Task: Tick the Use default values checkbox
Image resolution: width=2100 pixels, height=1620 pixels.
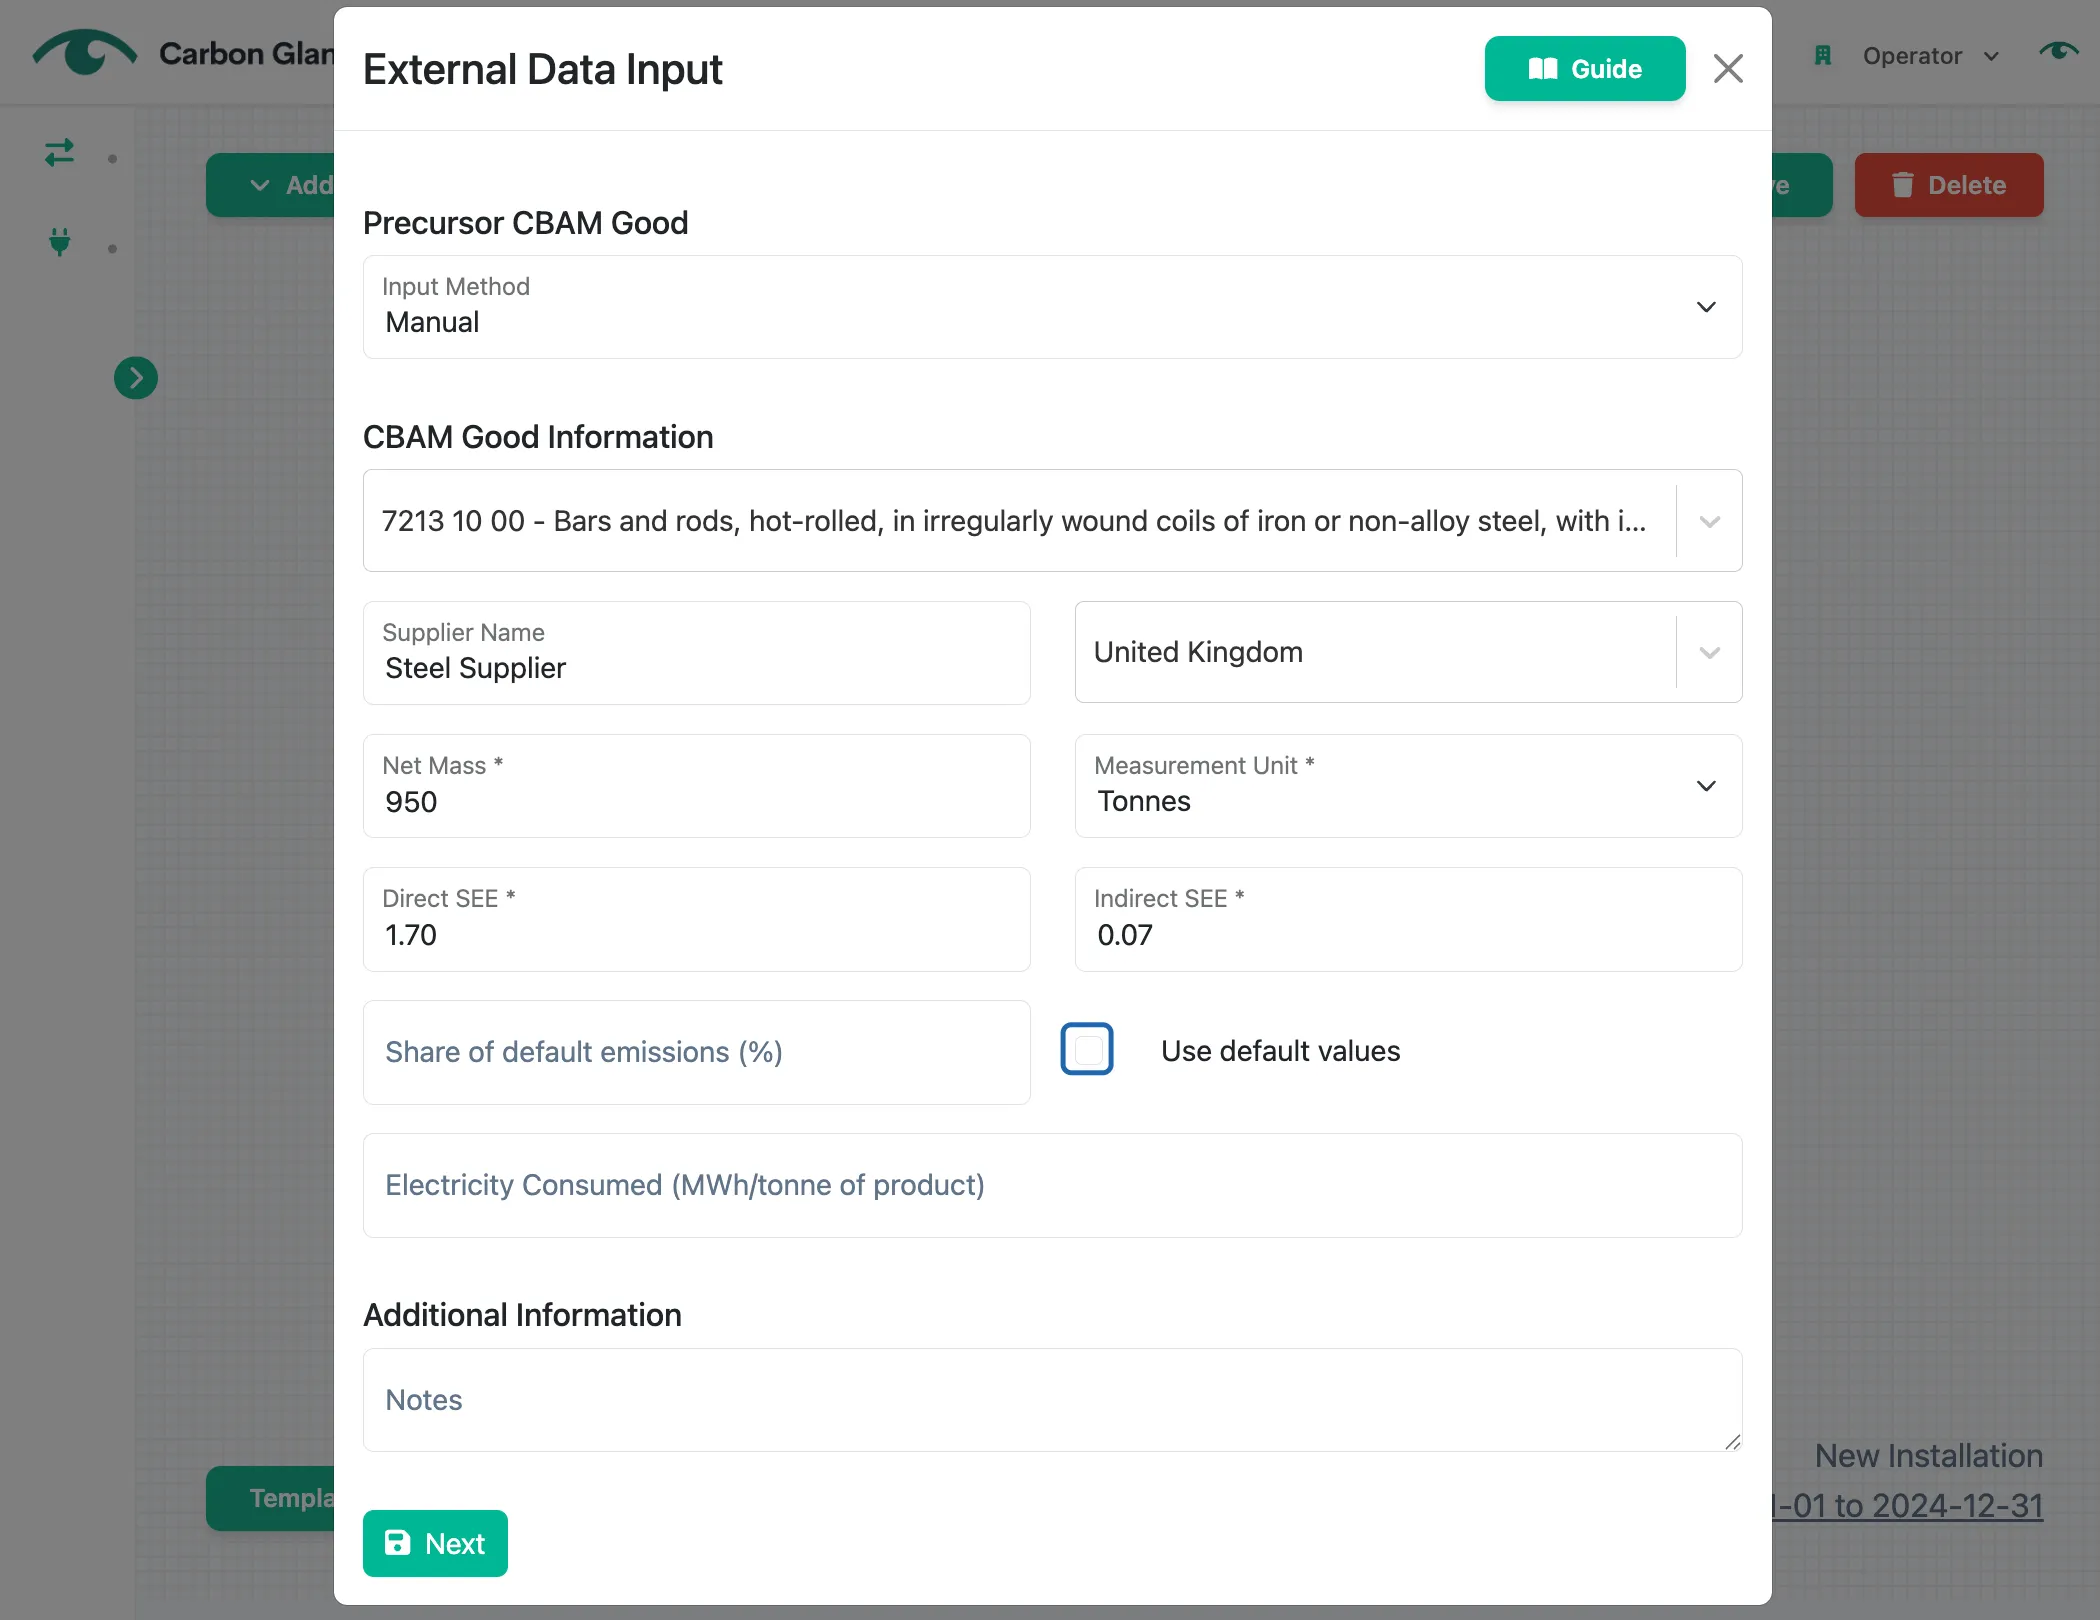Action: click(1087, 1049)
